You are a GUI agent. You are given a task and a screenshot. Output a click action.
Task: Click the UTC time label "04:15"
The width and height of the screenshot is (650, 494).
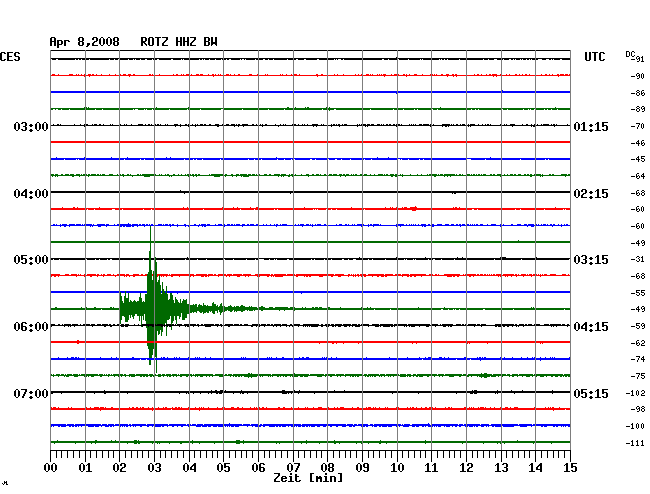(x=591, y=327)
